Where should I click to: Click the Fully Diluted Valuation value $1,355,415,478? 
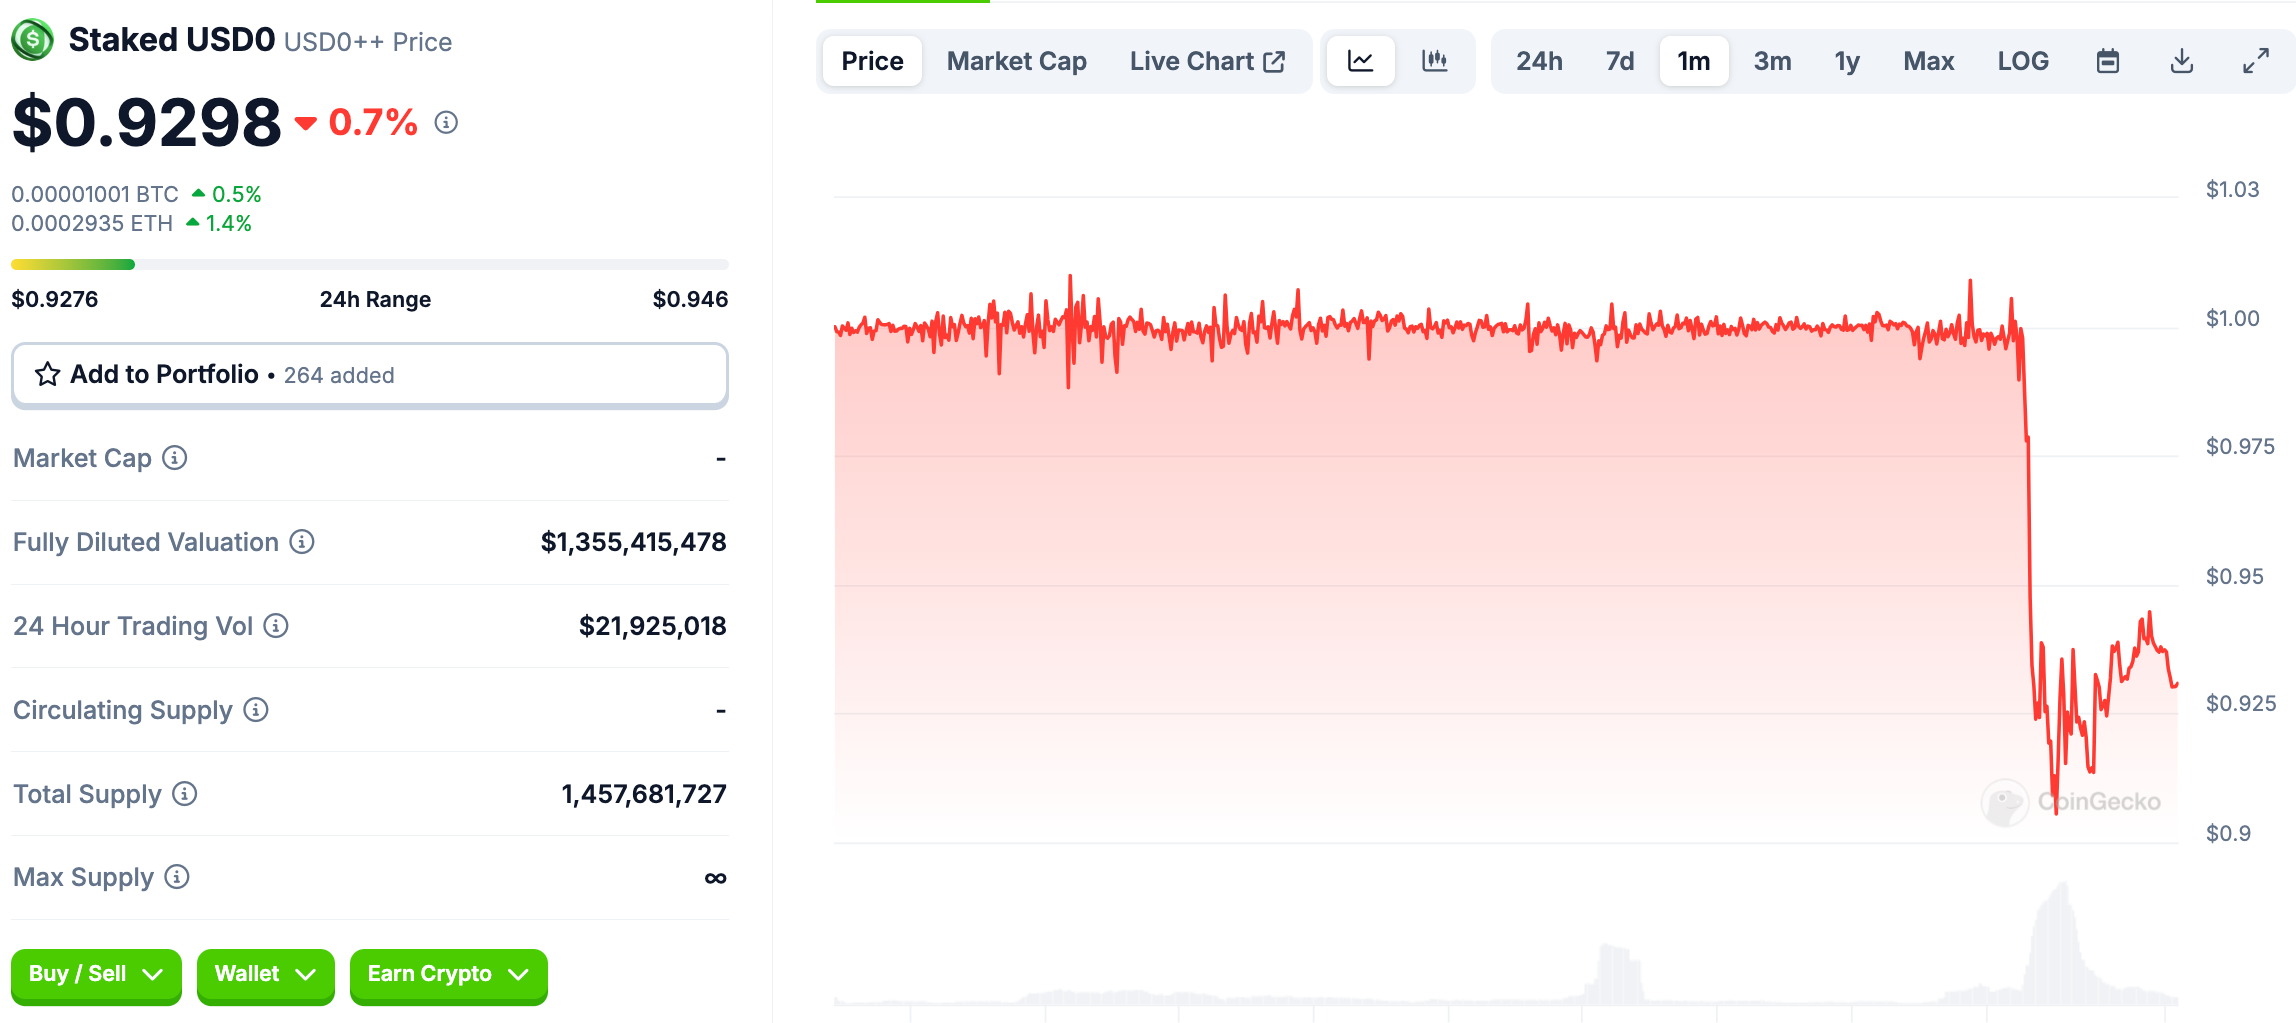pos(633,542)
